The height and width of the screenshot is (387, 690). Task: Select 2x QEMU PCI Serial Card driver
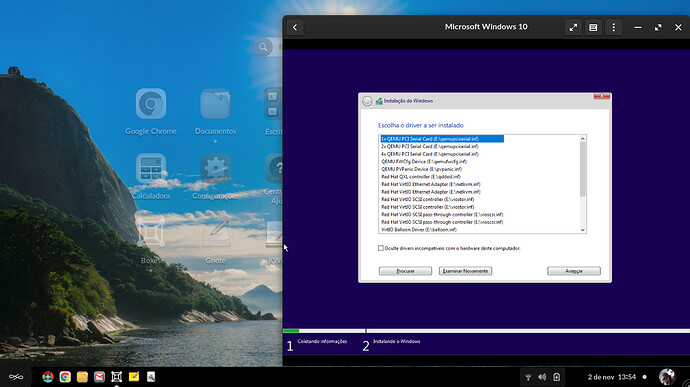pos(430,146)
